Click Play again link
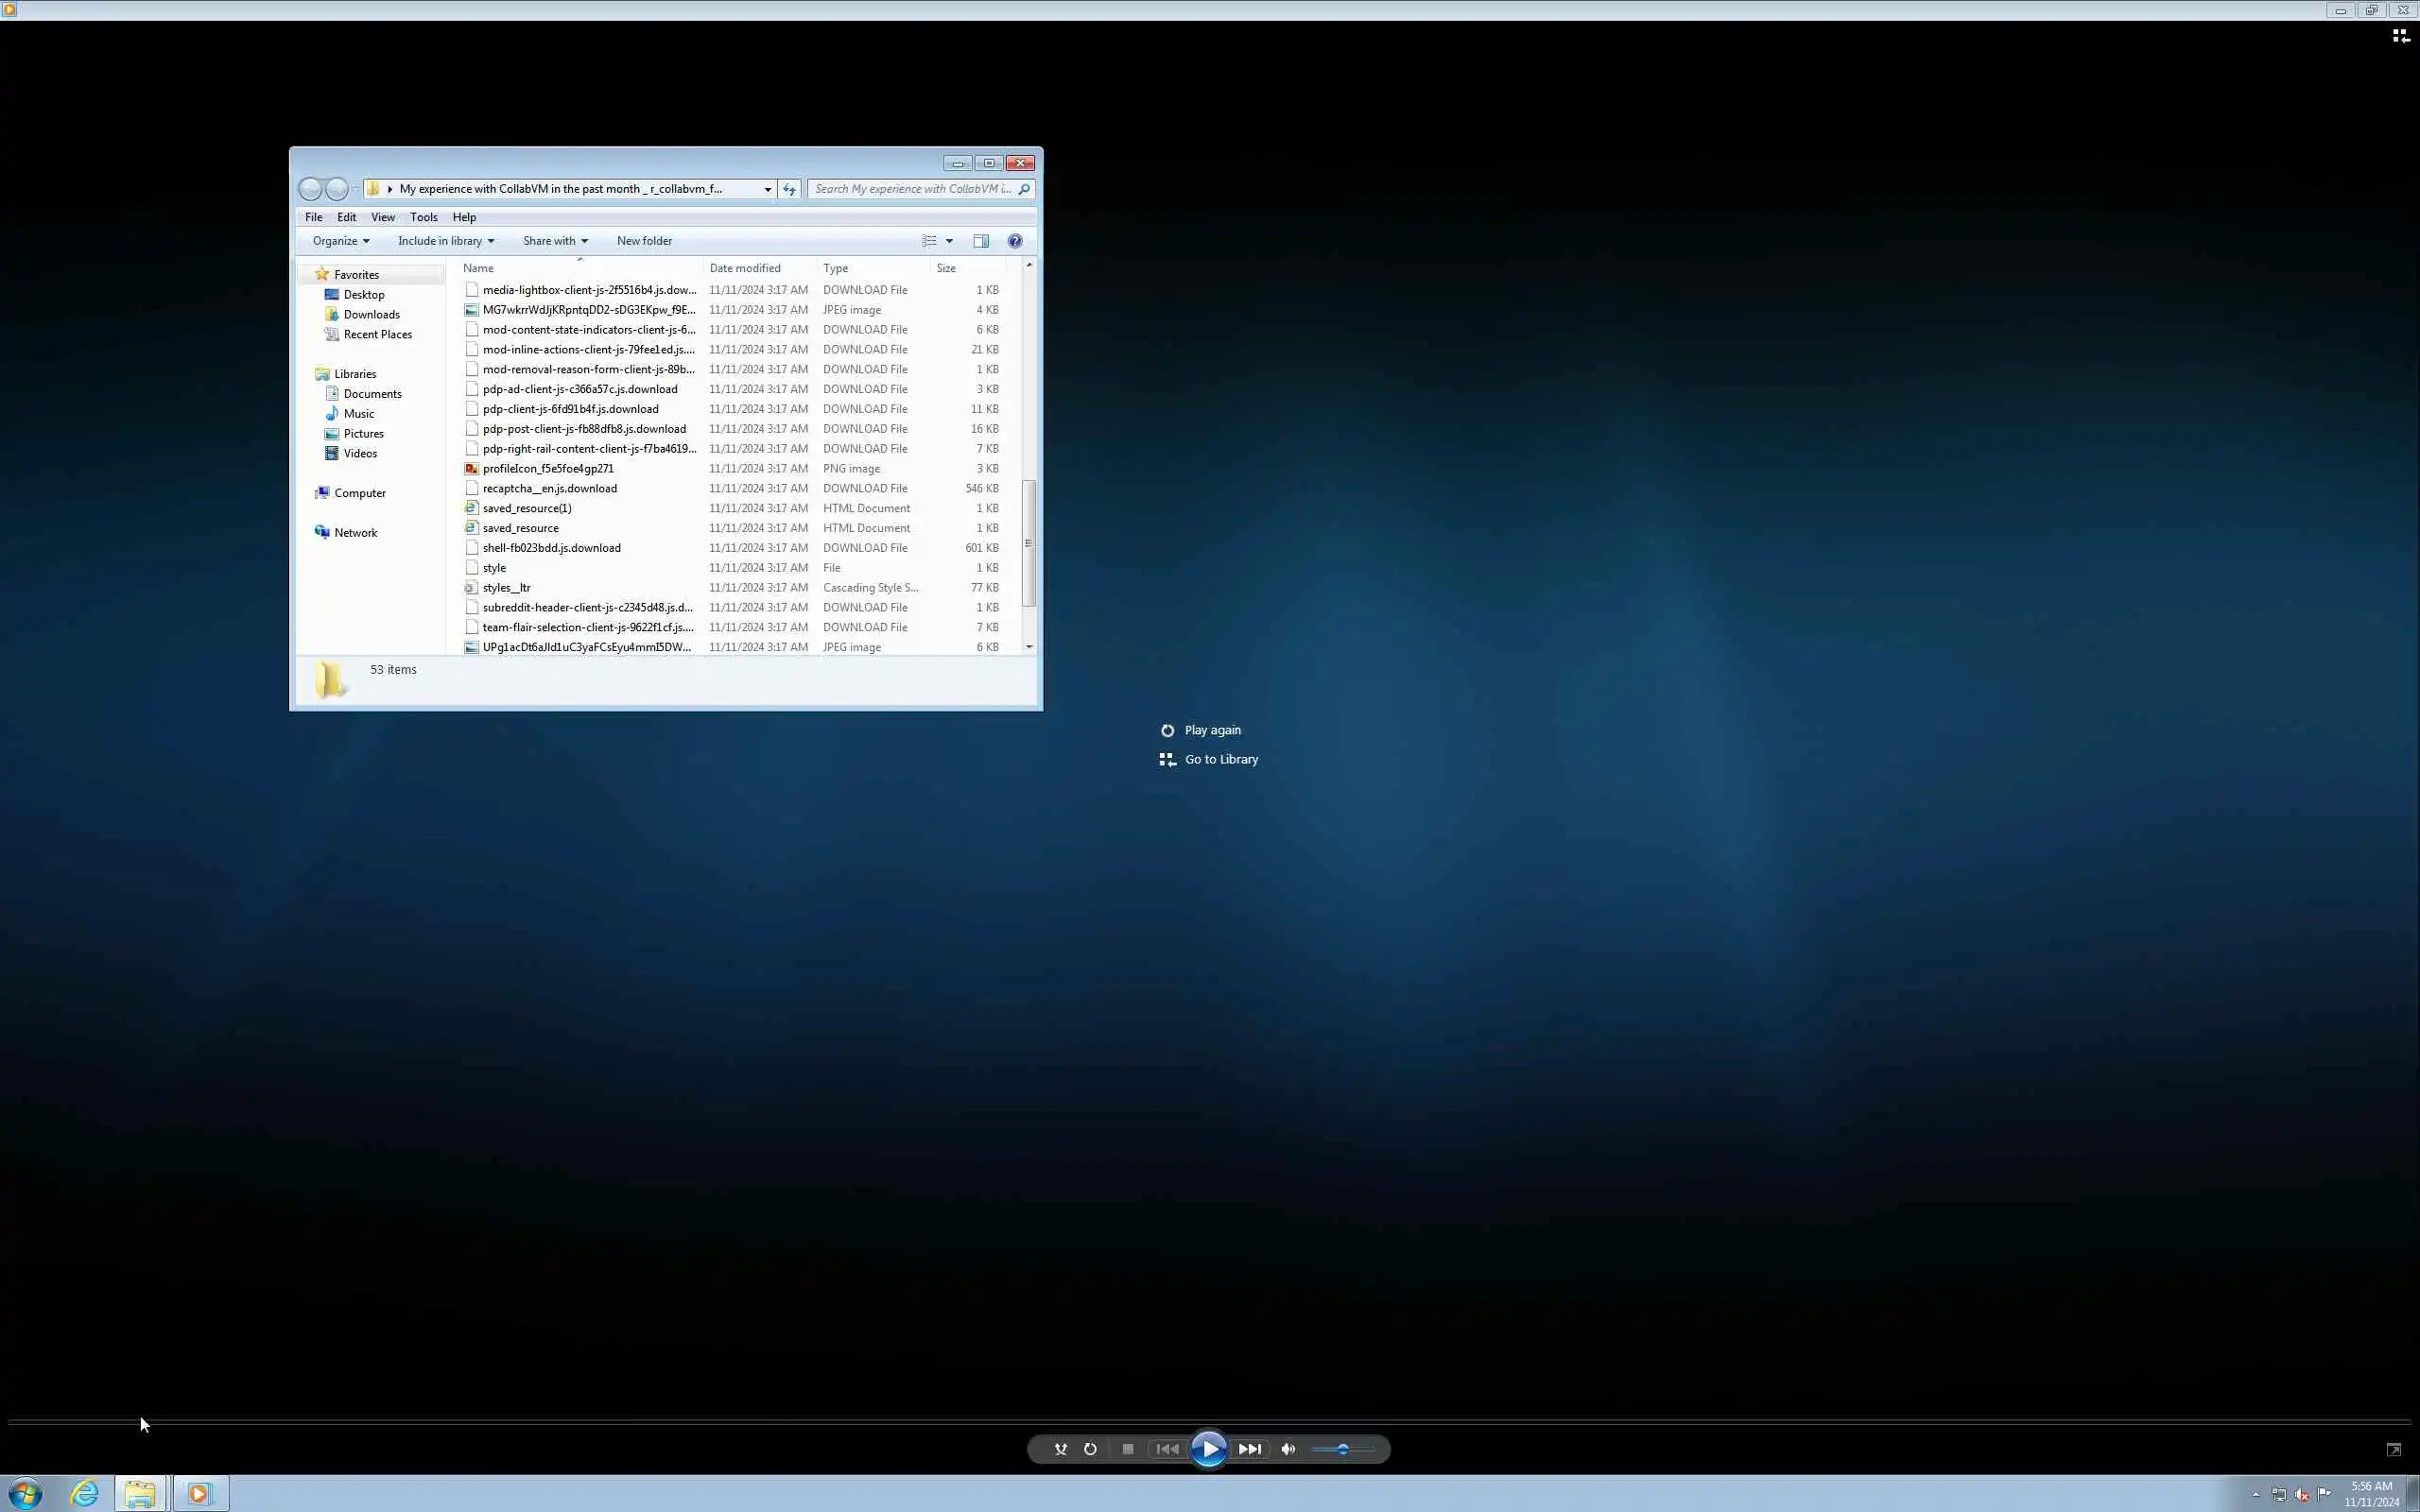The height and width of the screenshot is (1512, 2420). point(1211,730)
